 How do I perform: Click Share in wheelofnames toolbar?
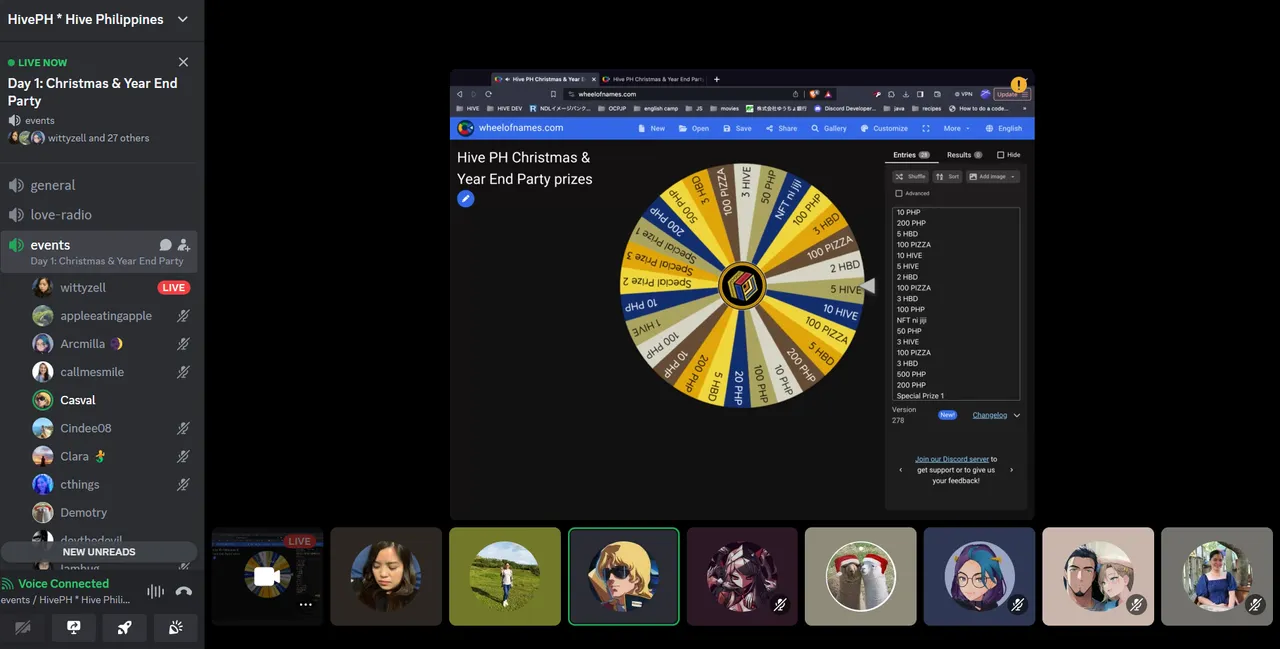[x=781, y=128]
